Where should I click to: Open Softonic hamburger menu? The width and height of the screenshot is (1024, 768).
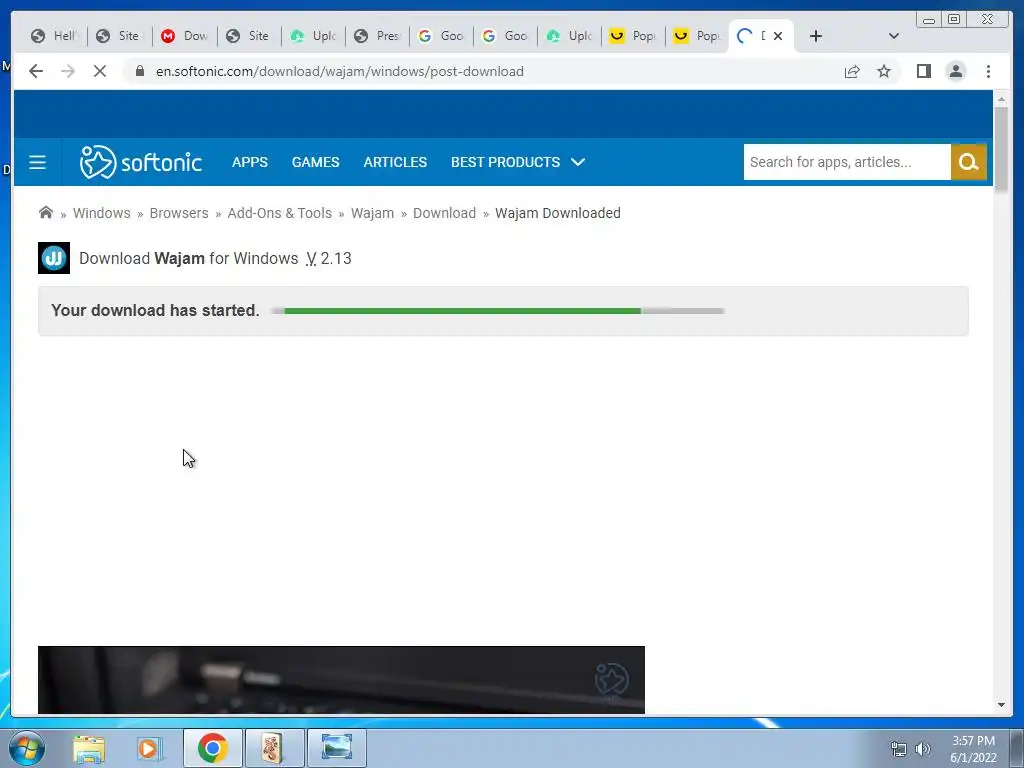tap(37, 162)
